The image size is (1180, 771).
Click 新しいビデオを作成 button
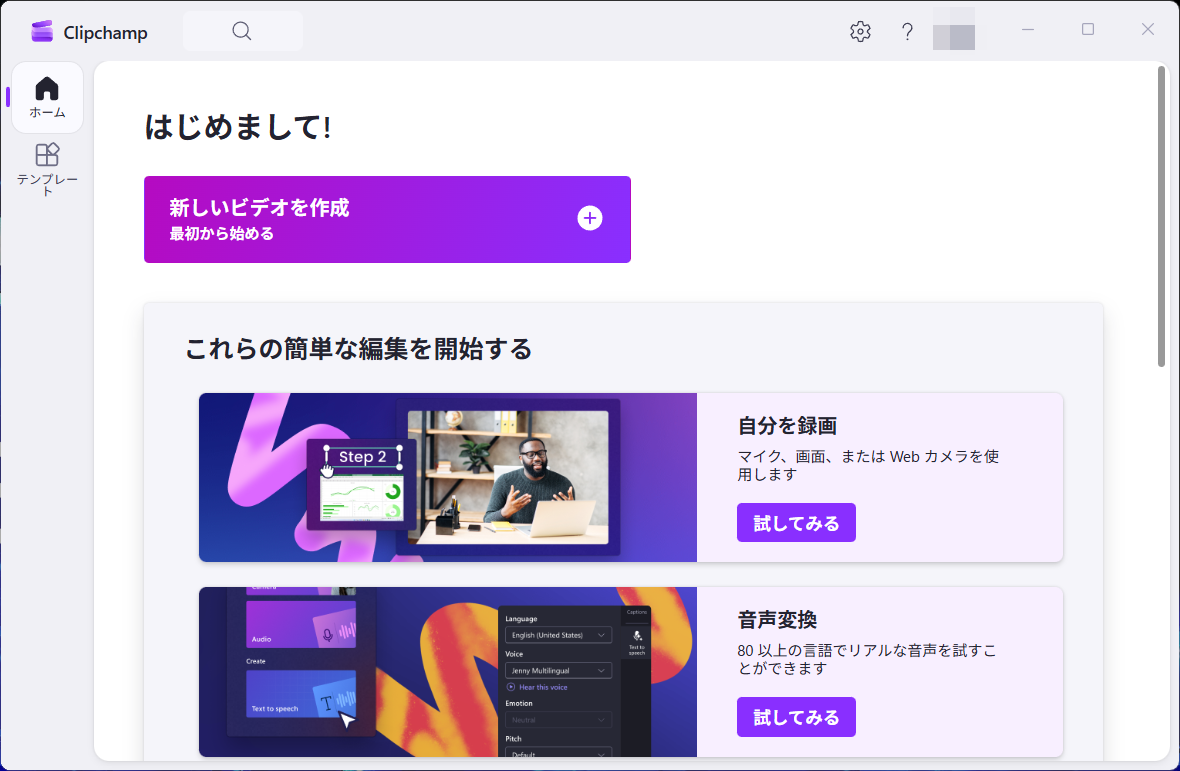click(387, 219)
